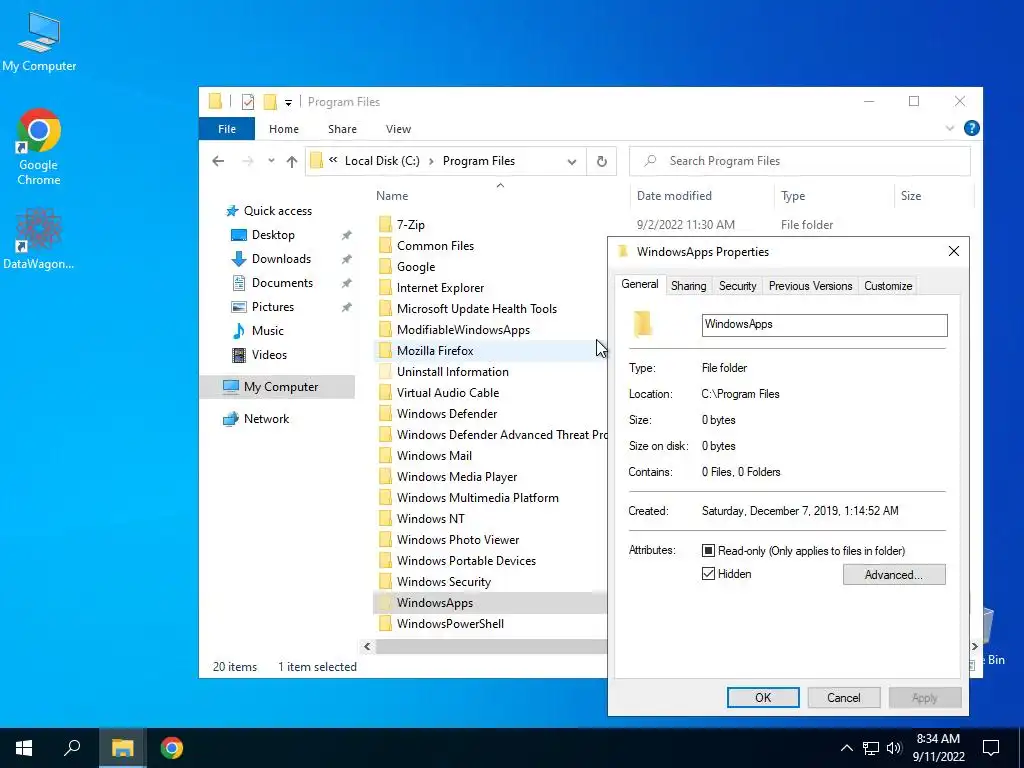Refresh the Program Files folder view
This screenshot has width=1024, height=768.
[601, 161]
